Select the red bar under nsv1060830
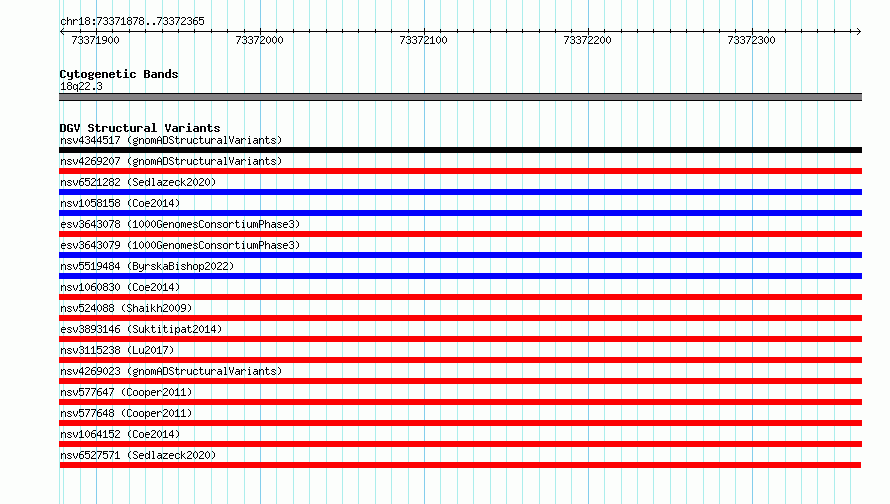 460,297
